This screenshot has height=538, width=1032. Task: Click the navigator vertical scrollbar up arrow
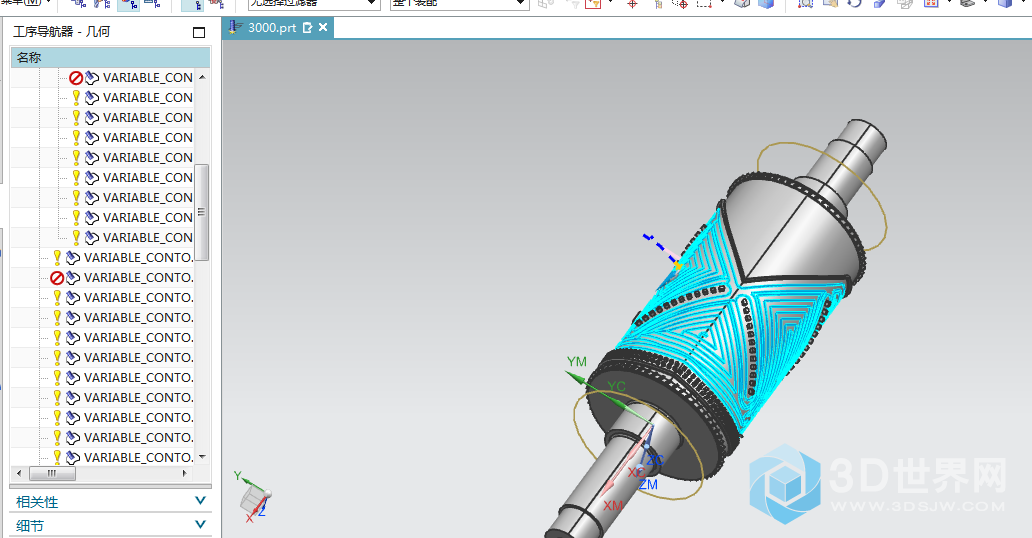point(202,77)
